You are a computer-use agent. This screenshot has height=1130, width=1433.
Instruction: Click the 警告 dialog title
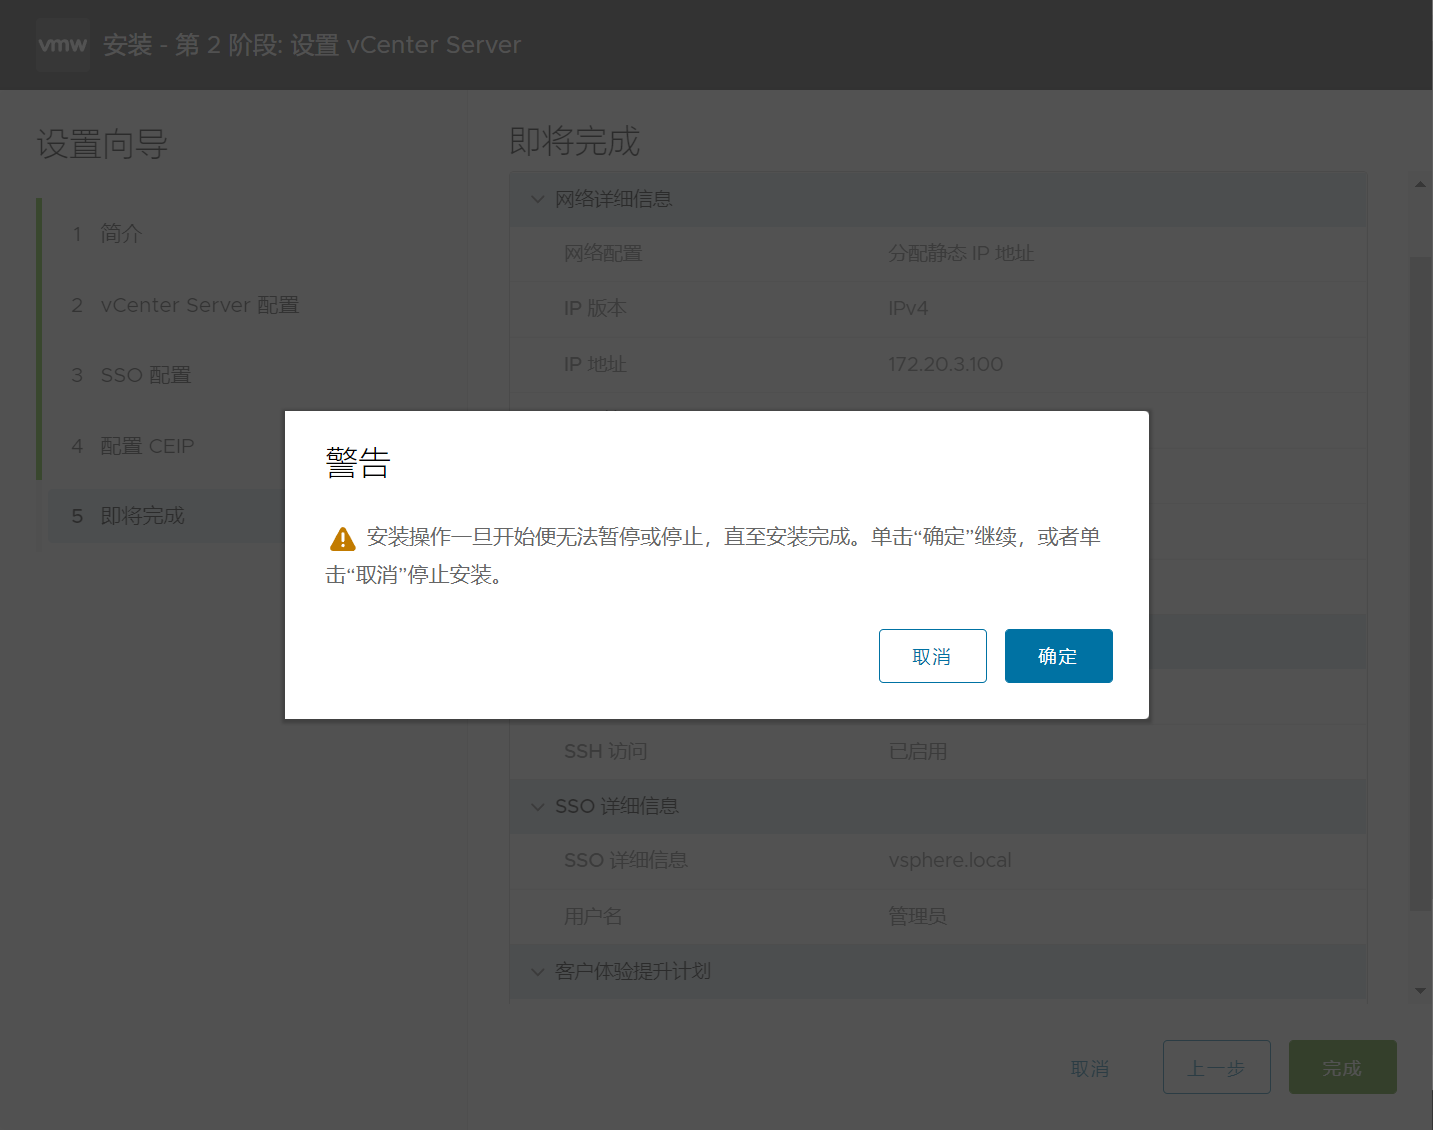357,463
